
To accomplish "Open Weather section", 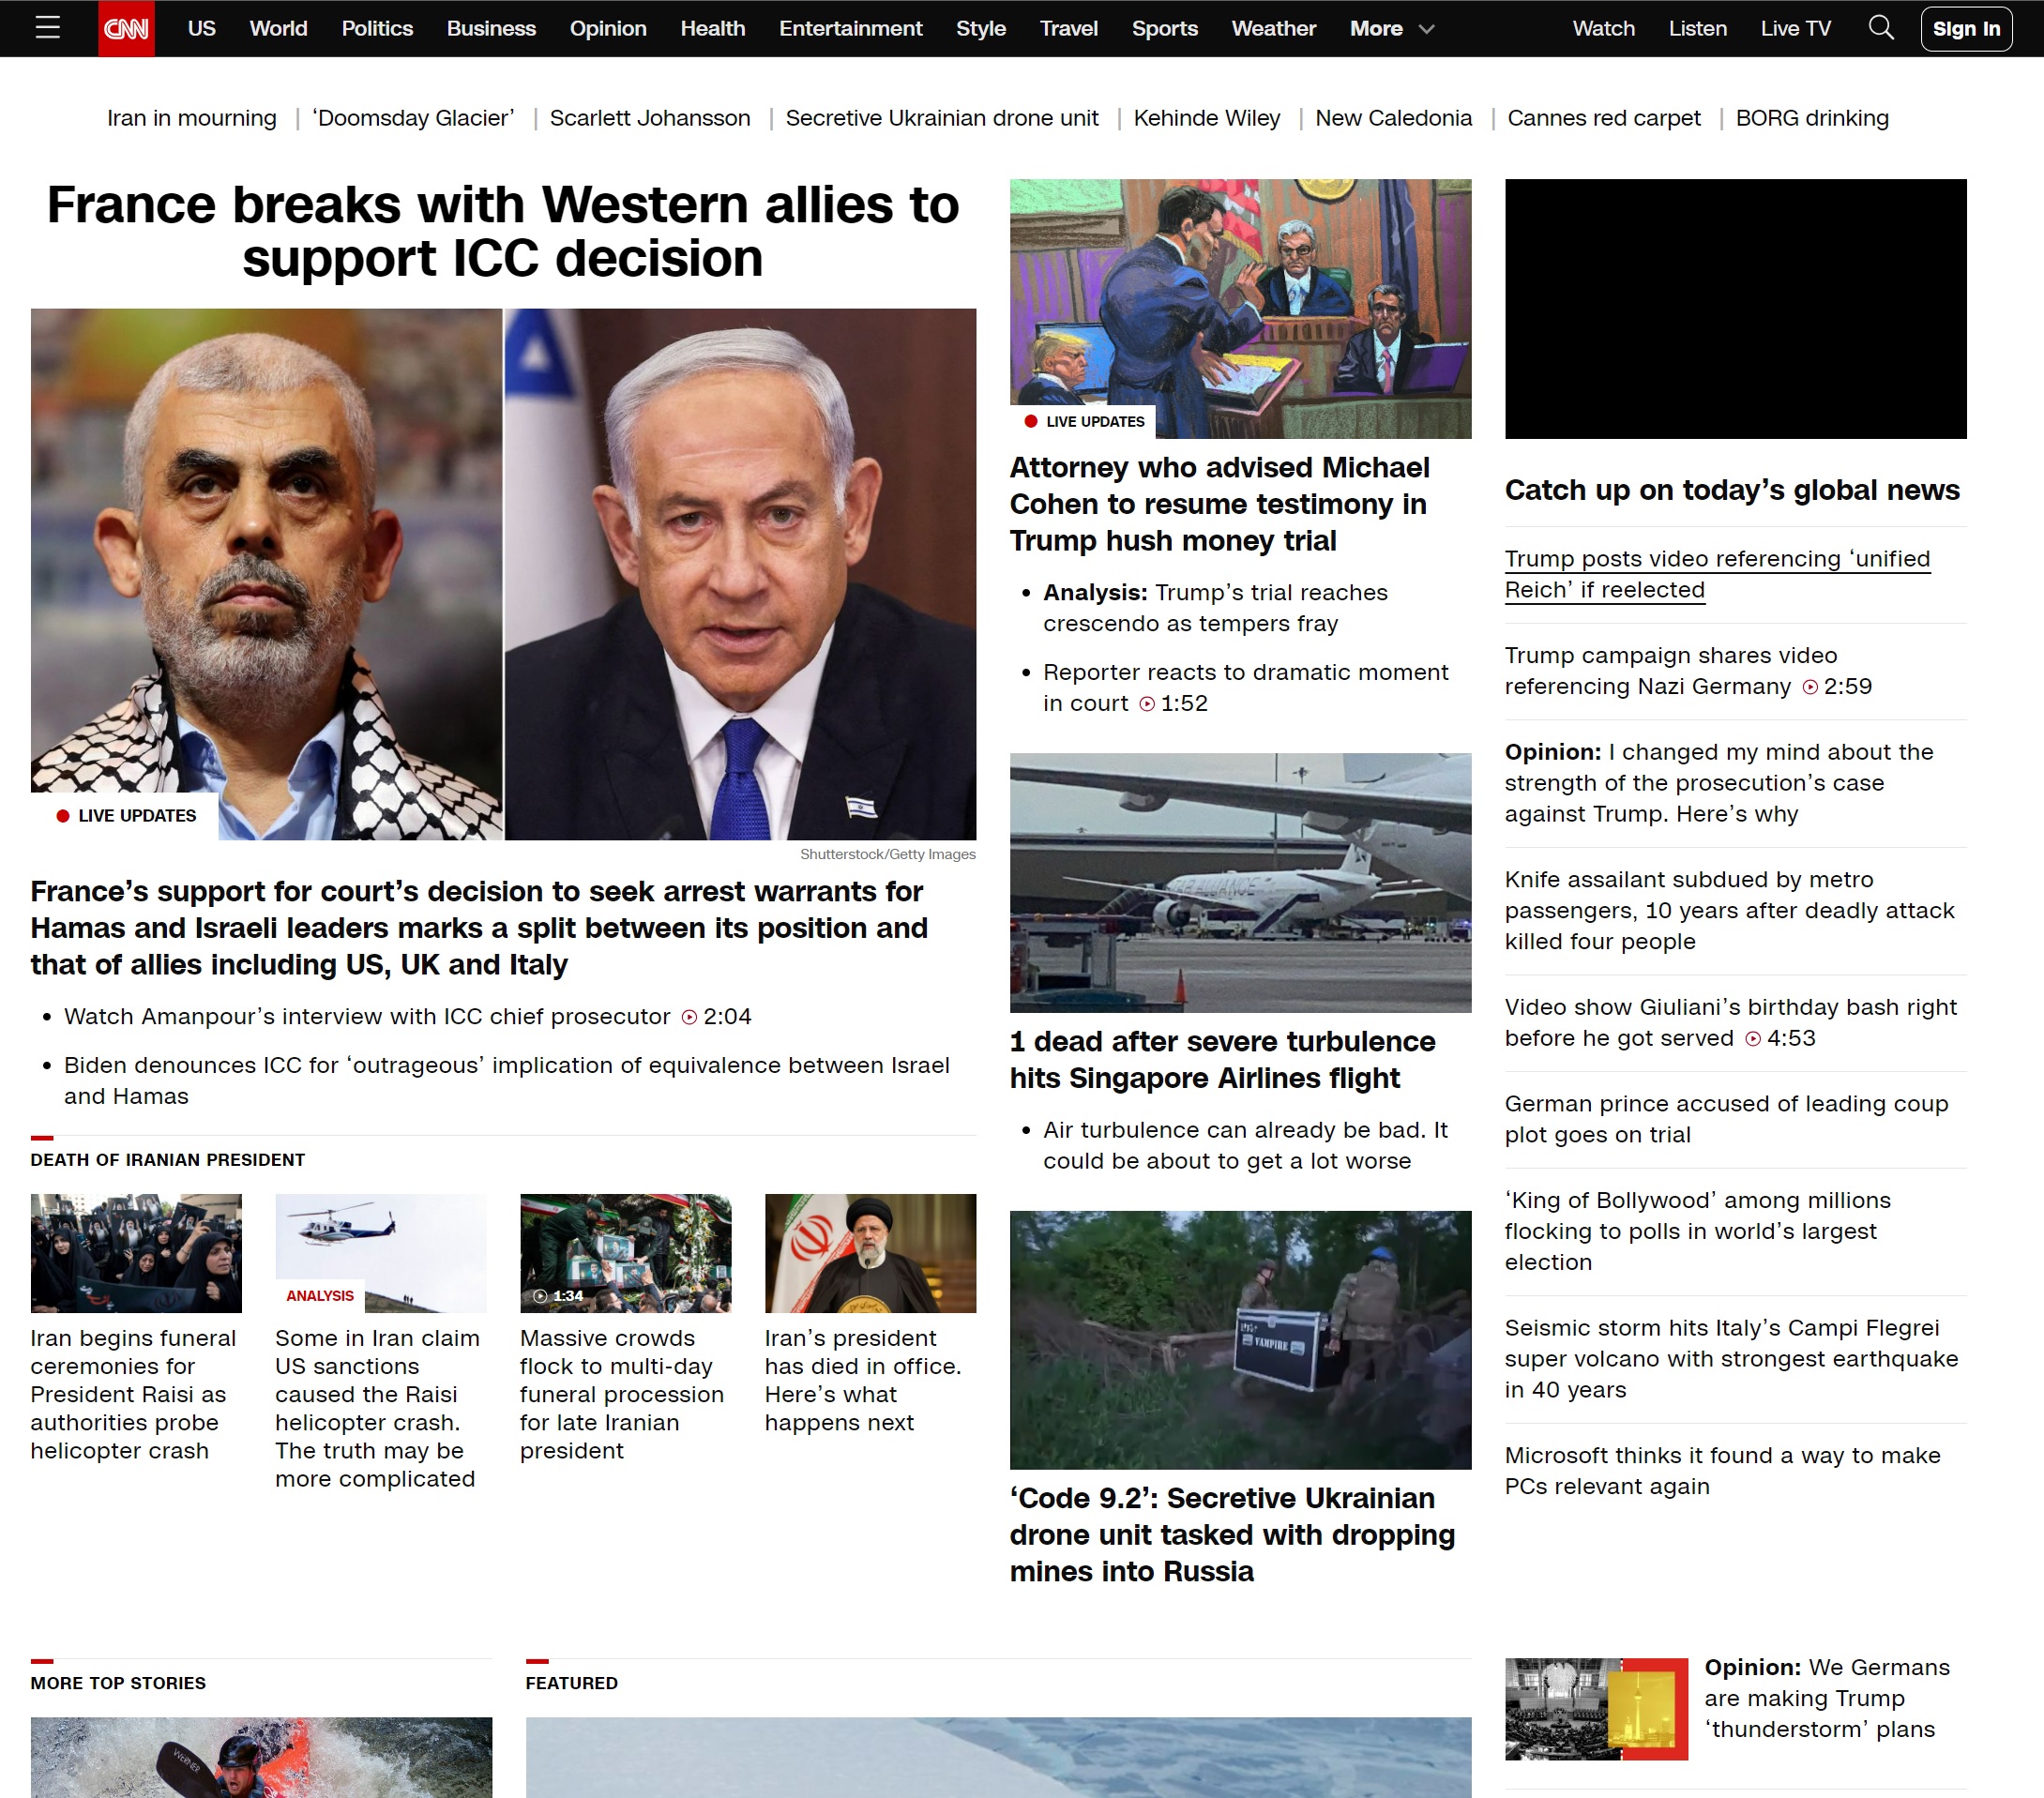I will (x=1273, y=28).
